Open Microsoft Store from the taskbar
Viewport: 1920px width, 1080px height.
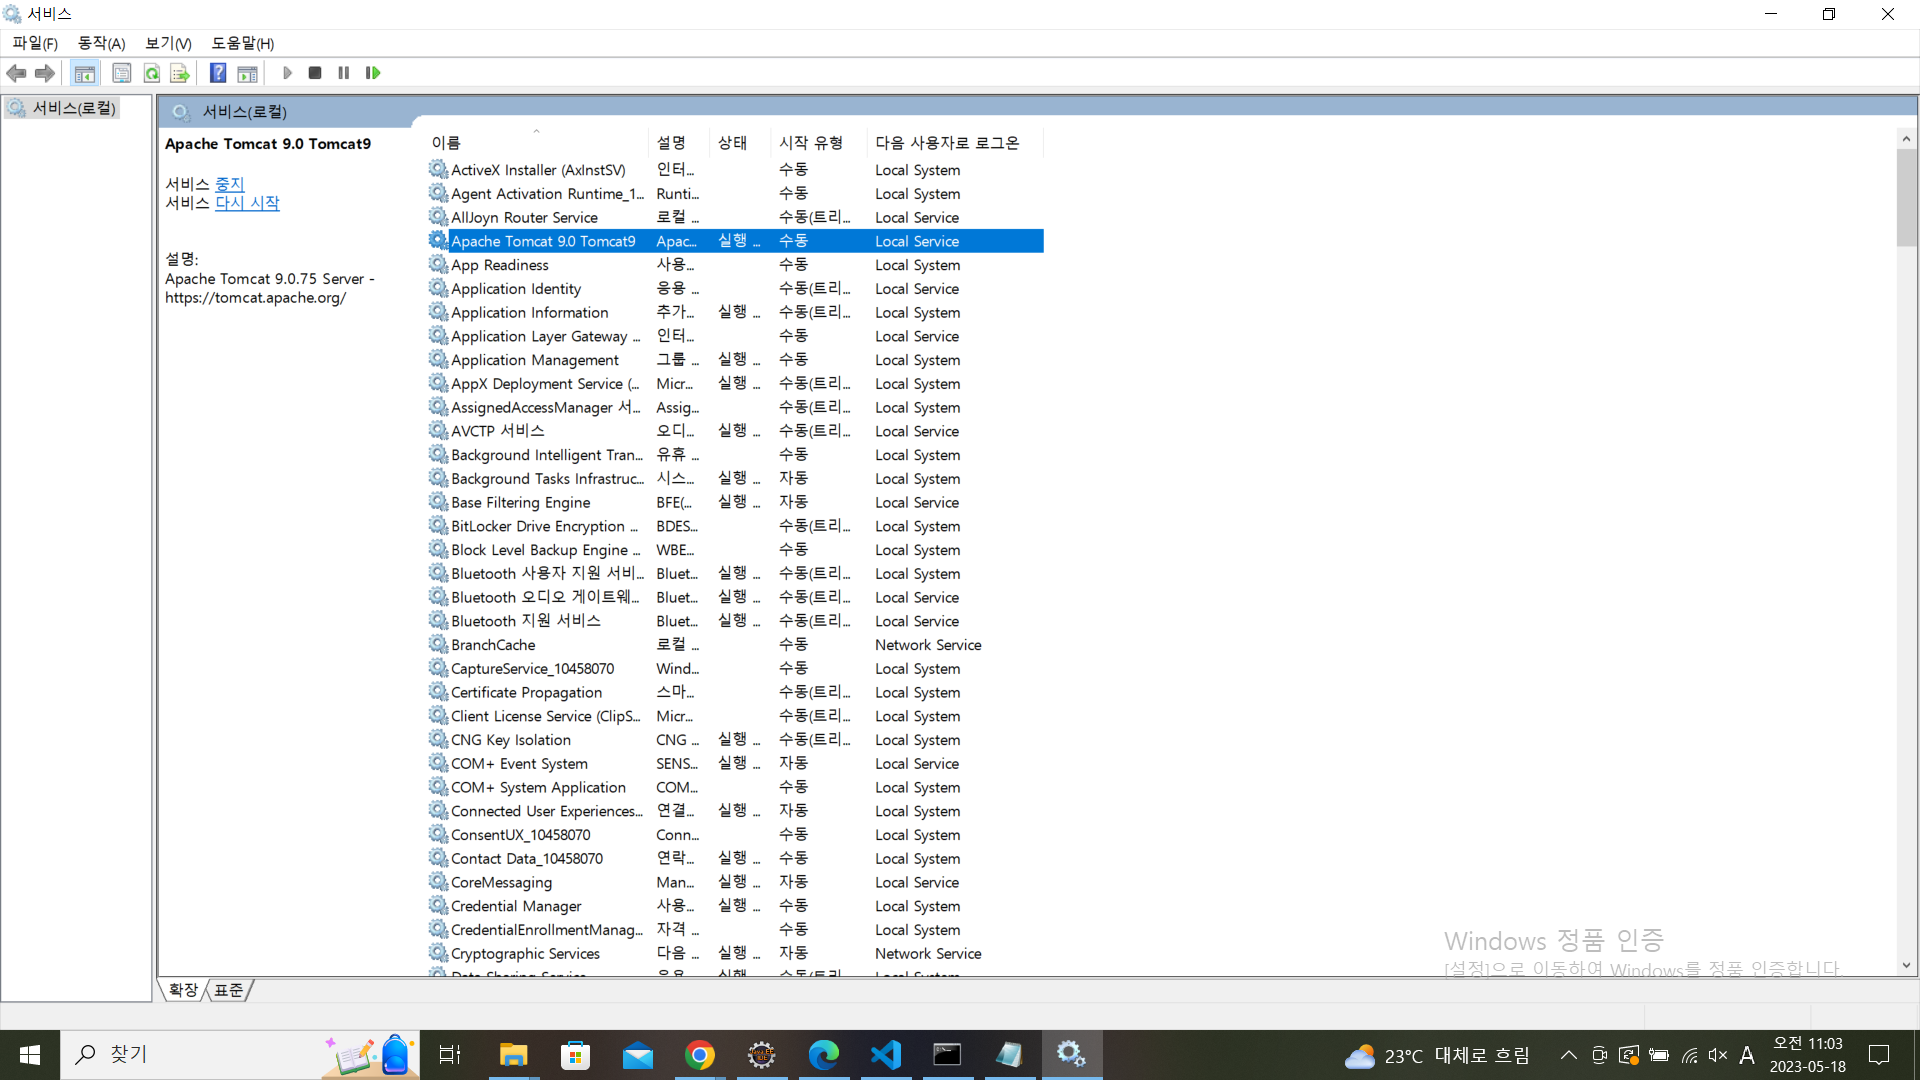pyautogui.click(x=575, y=1055)
